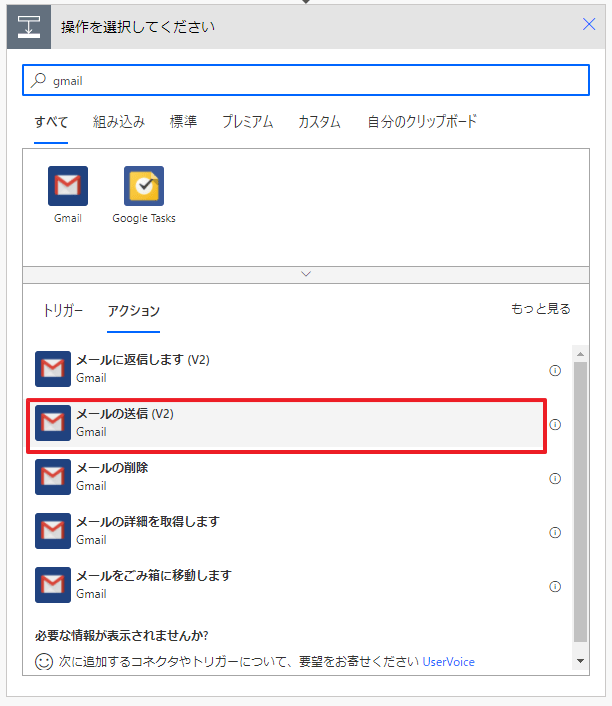Show info for メールに返信します (V2)
The width and height of the screenshot is (612, 706).
[x=555, y=371]
